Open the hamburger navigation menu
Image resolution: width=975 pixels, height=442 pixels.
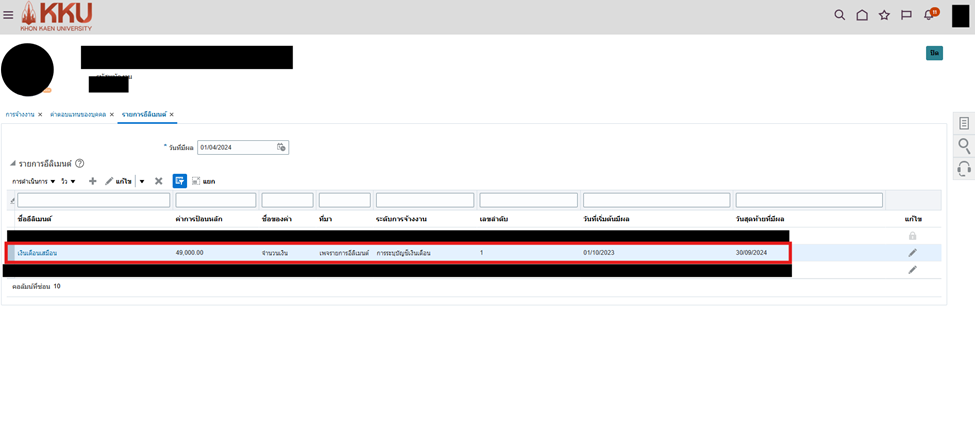[x=8, y=15]
